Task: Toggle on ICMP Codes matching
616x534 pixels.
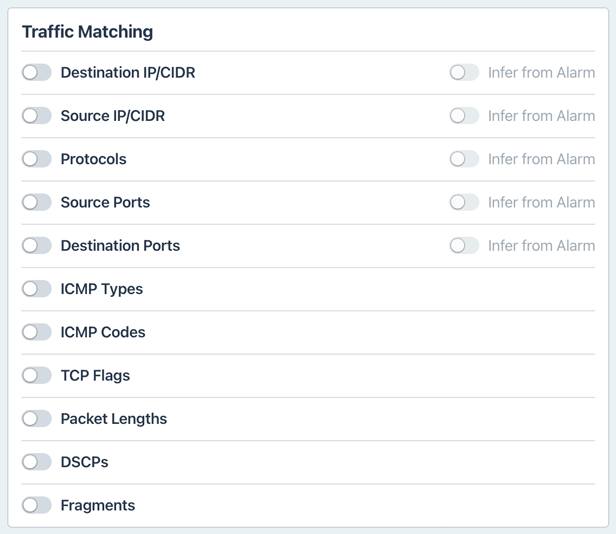Action: [x=37, y=332]
